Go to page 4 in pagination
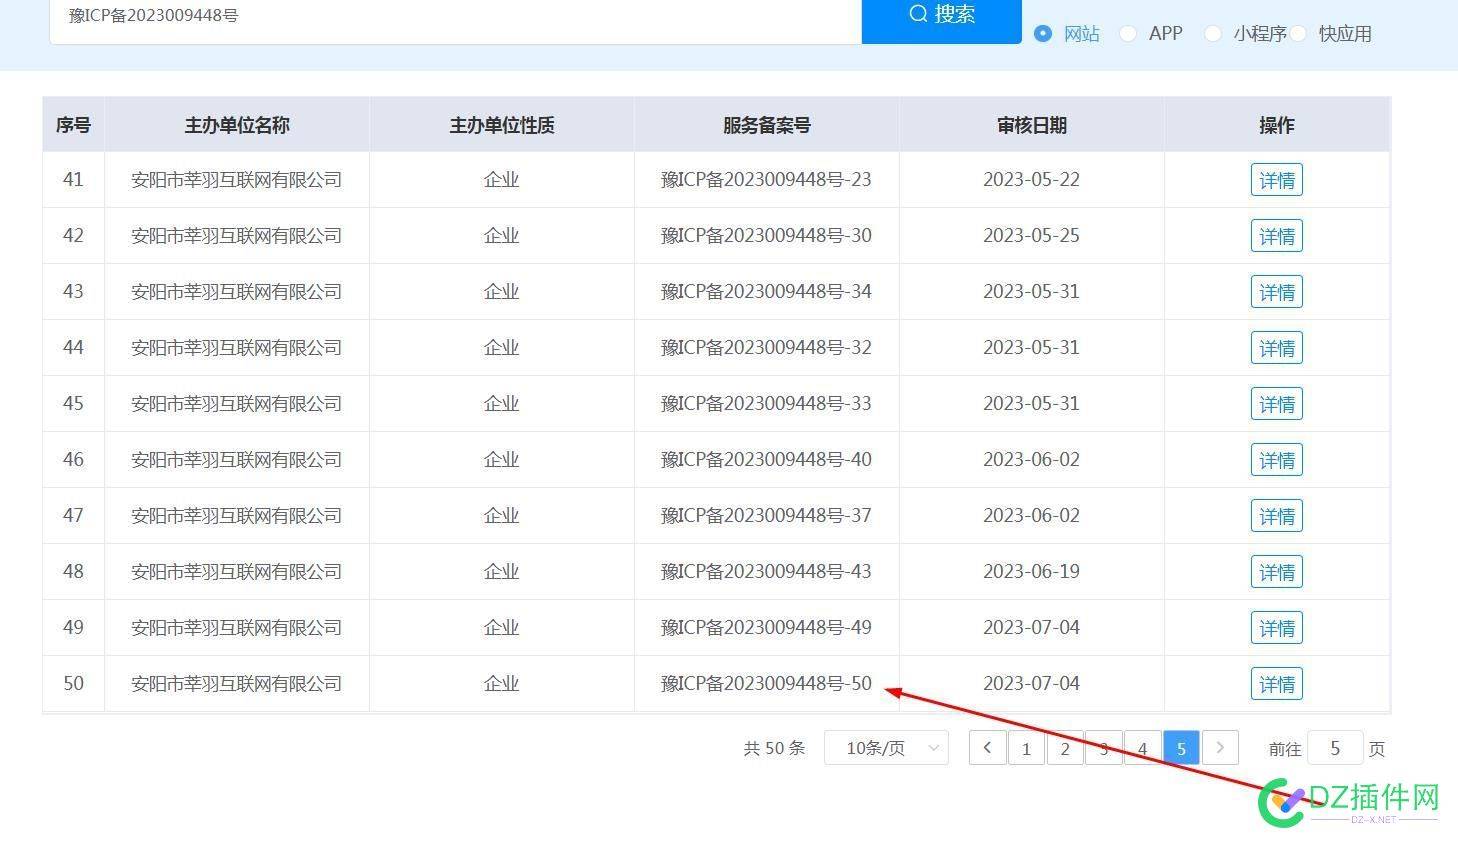Image resolution: width=1458 pixels, height=843 pixels. tap(1142, 748)
